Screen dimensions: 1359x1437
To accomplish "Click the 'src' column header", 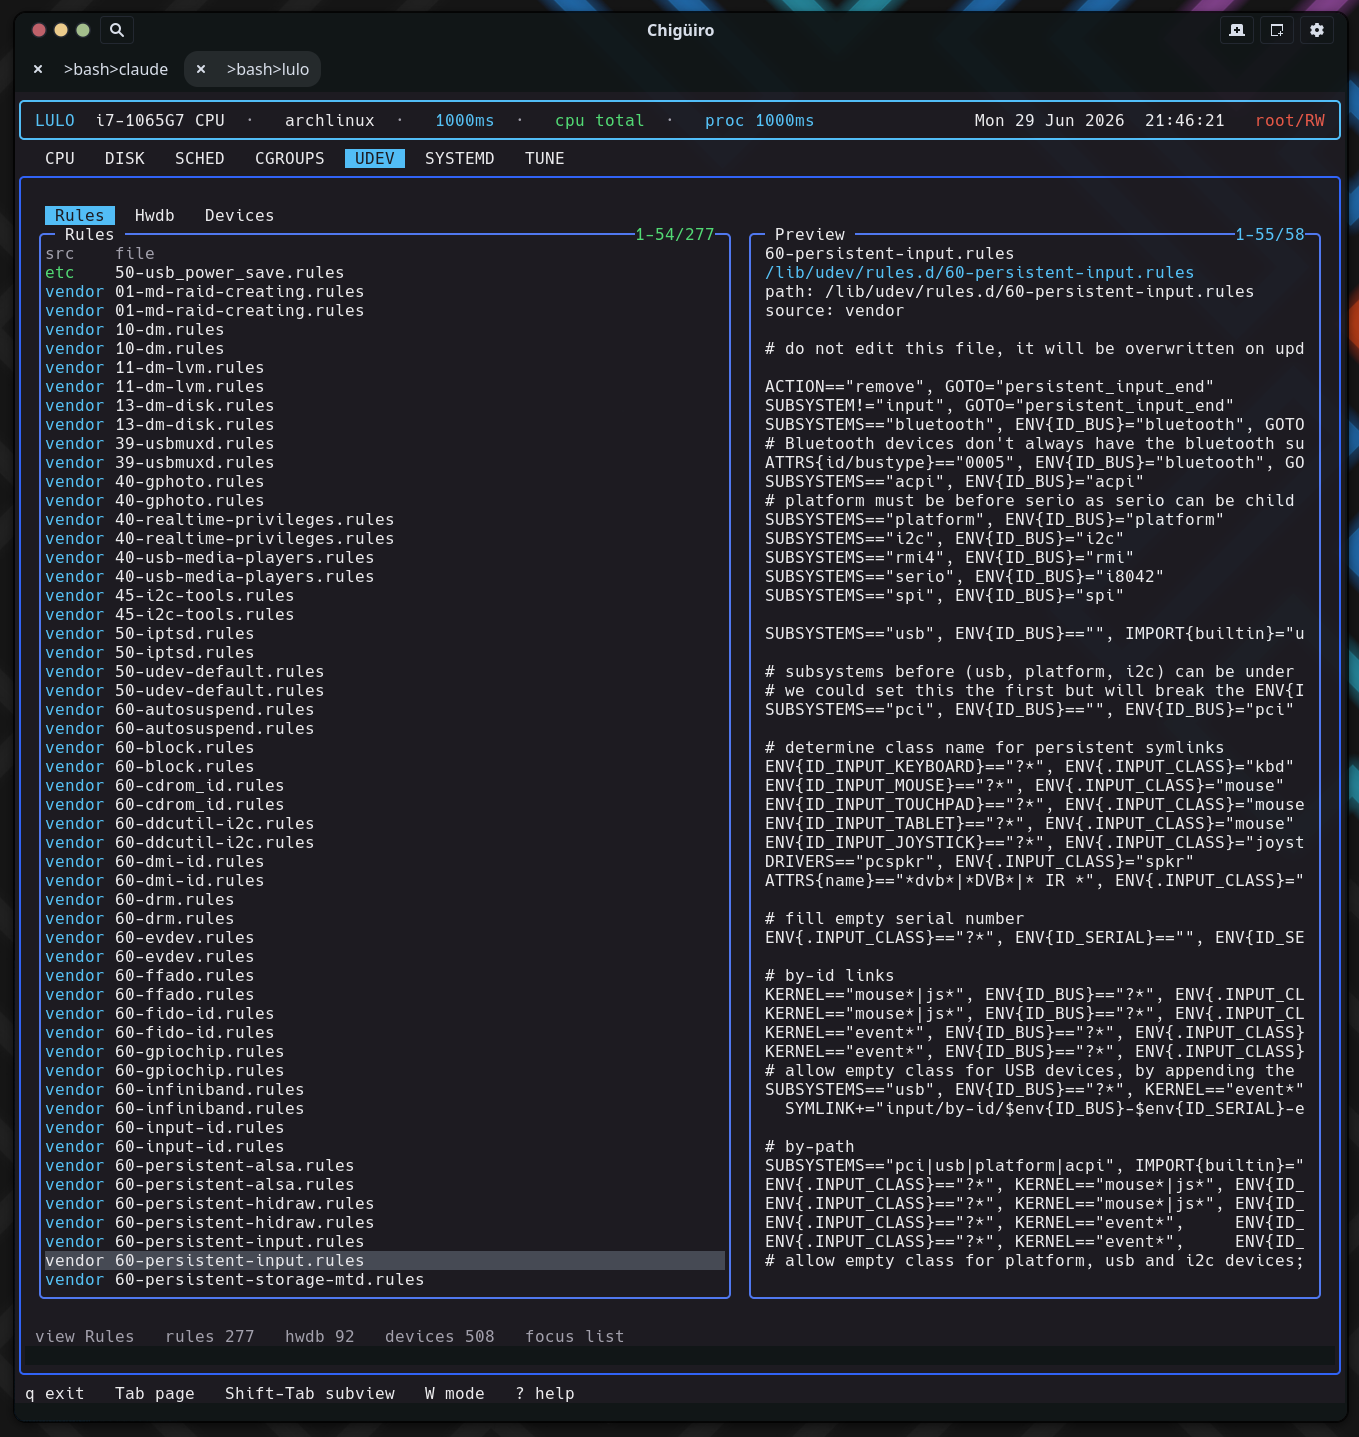I will tap(60, 253).
